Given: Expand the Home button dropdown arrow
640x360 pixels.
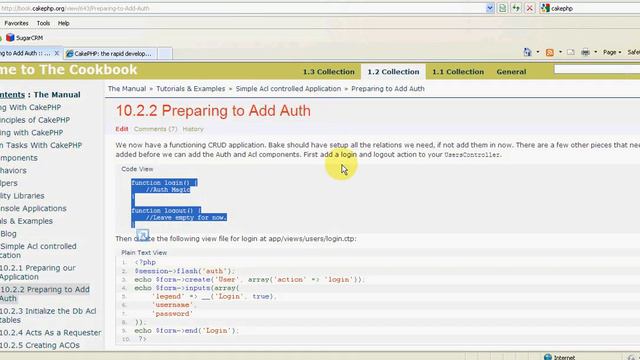Looking at the screenshot, I should tap(538, 52).
